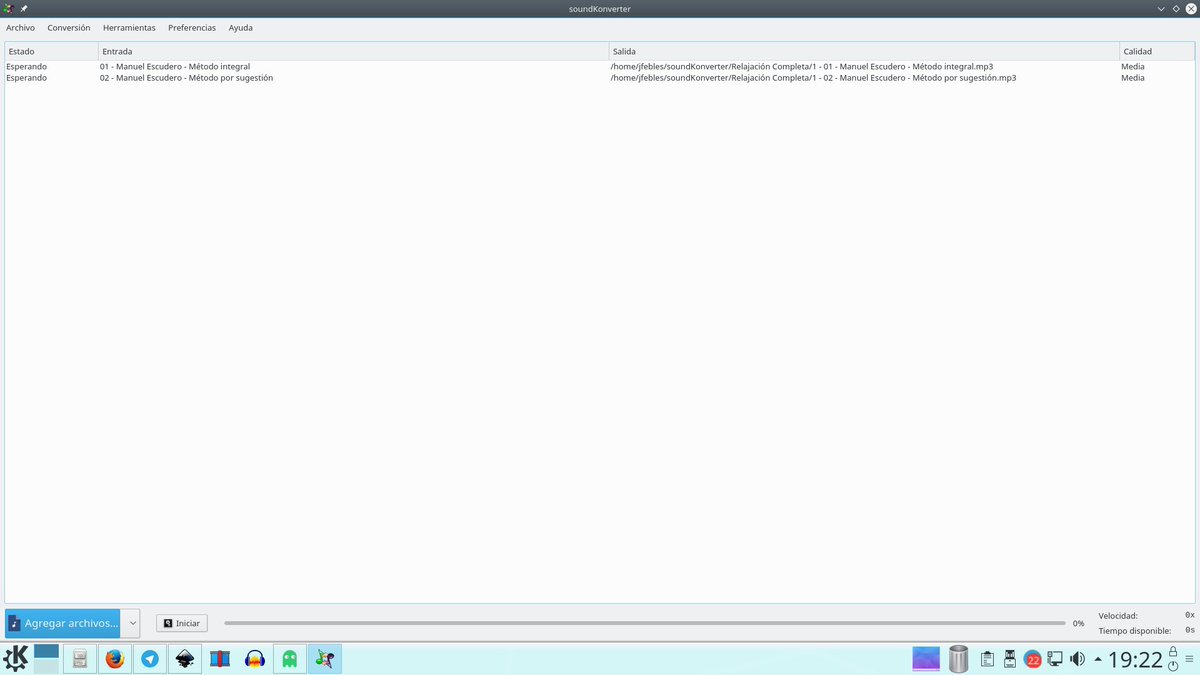Screen dimensions: 1200x675
Task: Click output path ending 'Método por sugestión.mp3'
Action: (814, 77)
